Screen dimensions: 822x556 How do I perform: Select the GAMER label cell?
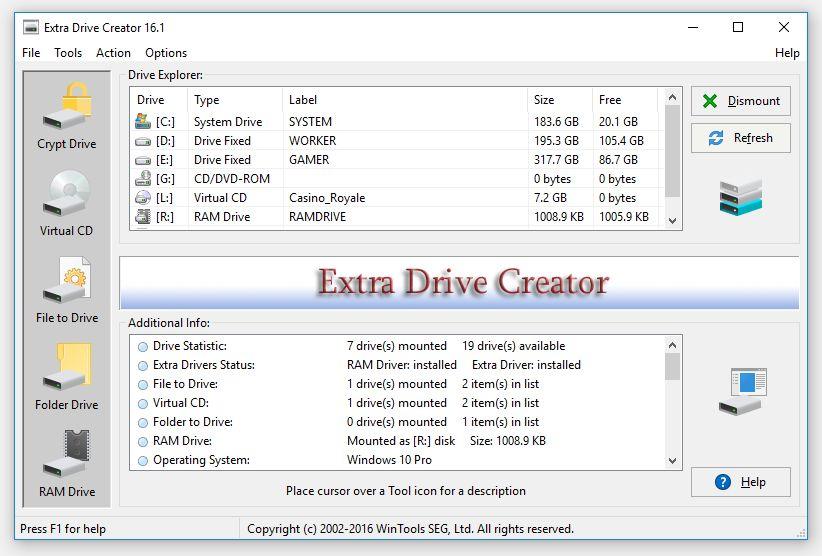309,159
